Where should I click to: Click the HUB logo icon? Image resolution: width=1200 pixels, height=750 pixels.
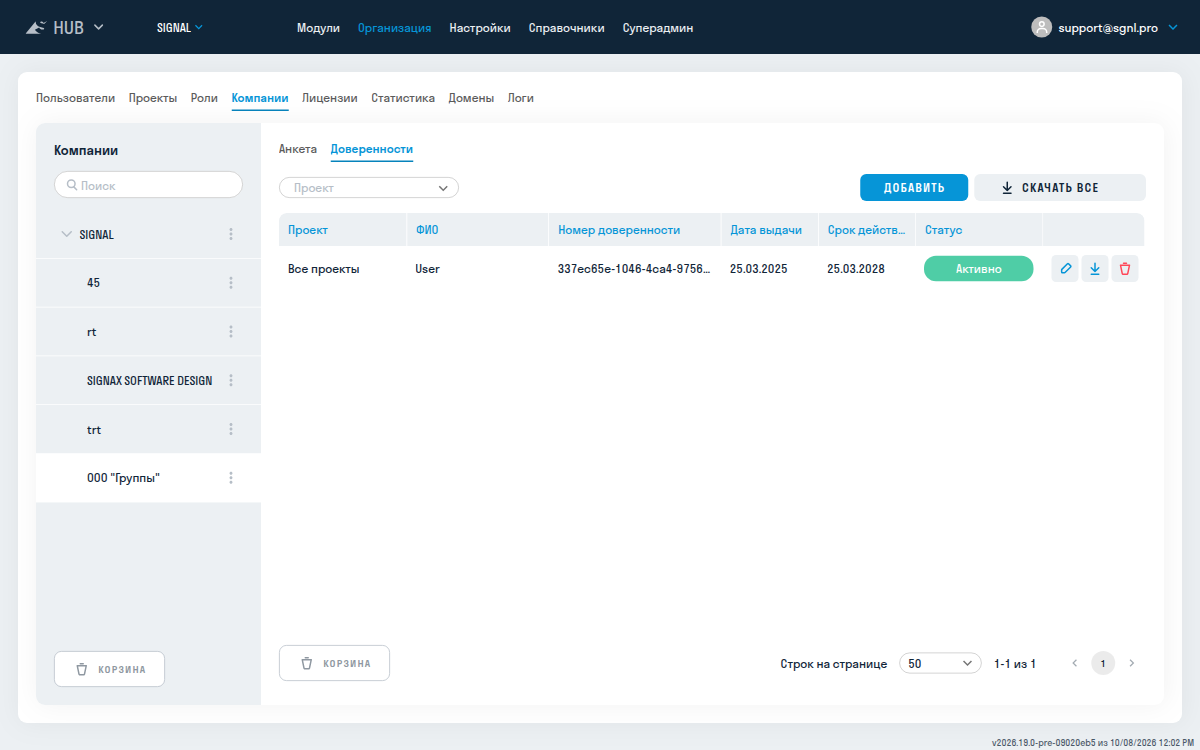[36, 27]
